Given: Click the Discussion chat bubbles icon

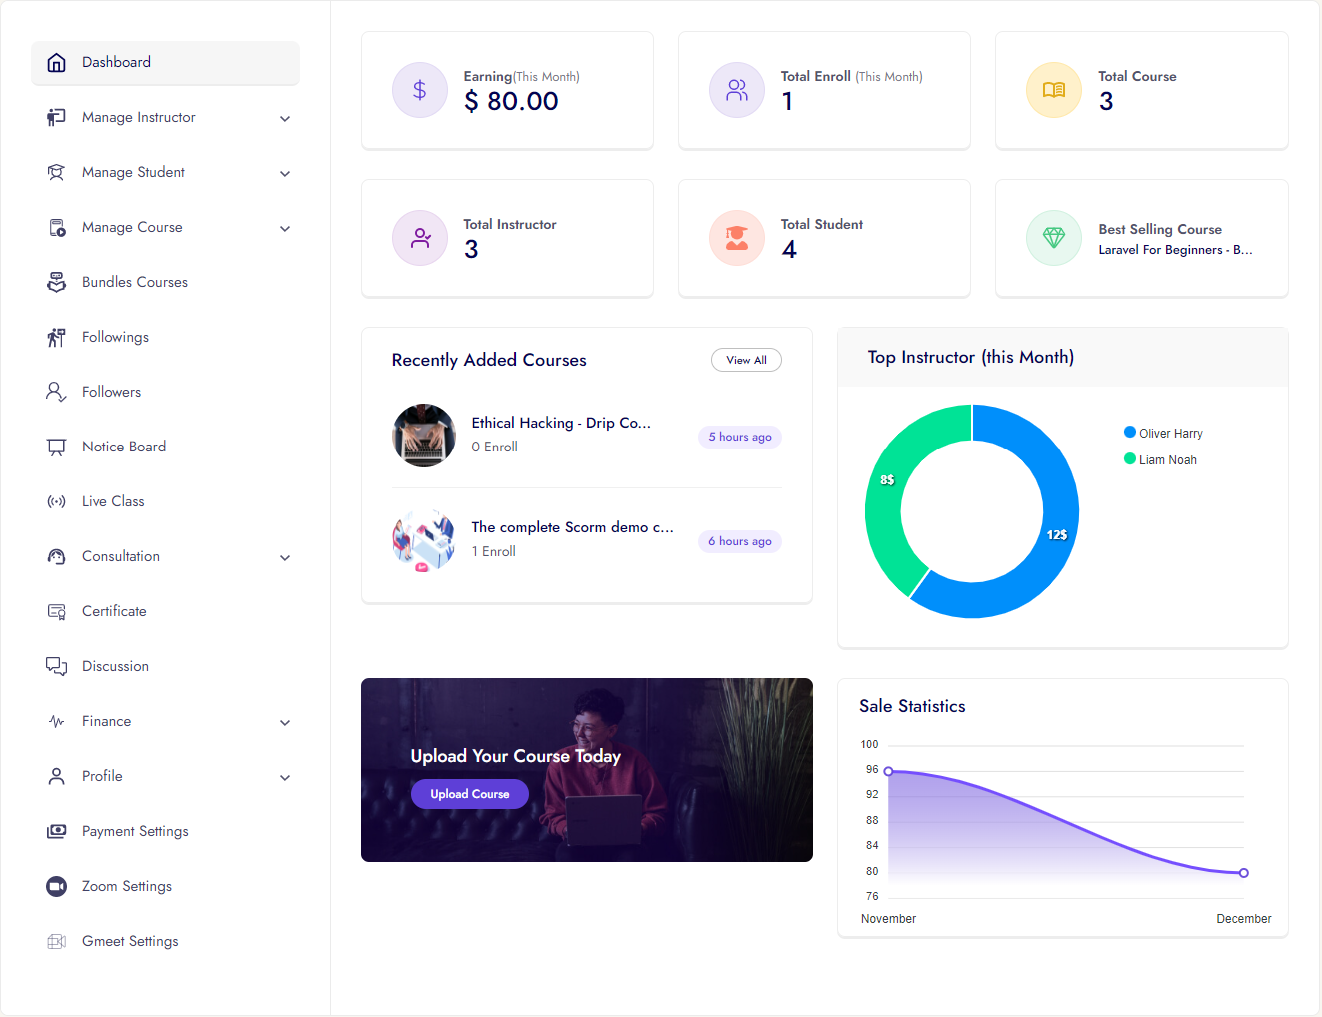Looking at the screenshot, I should point(57,667).
